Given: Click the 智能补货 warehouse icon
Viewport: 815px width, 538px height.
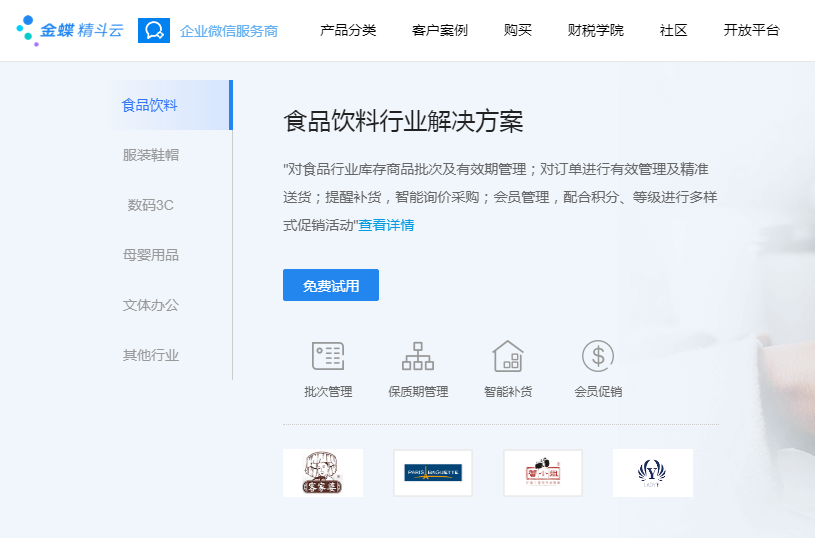Looking at the screenshot, I should pyautogui.click(x=508, y=356).
